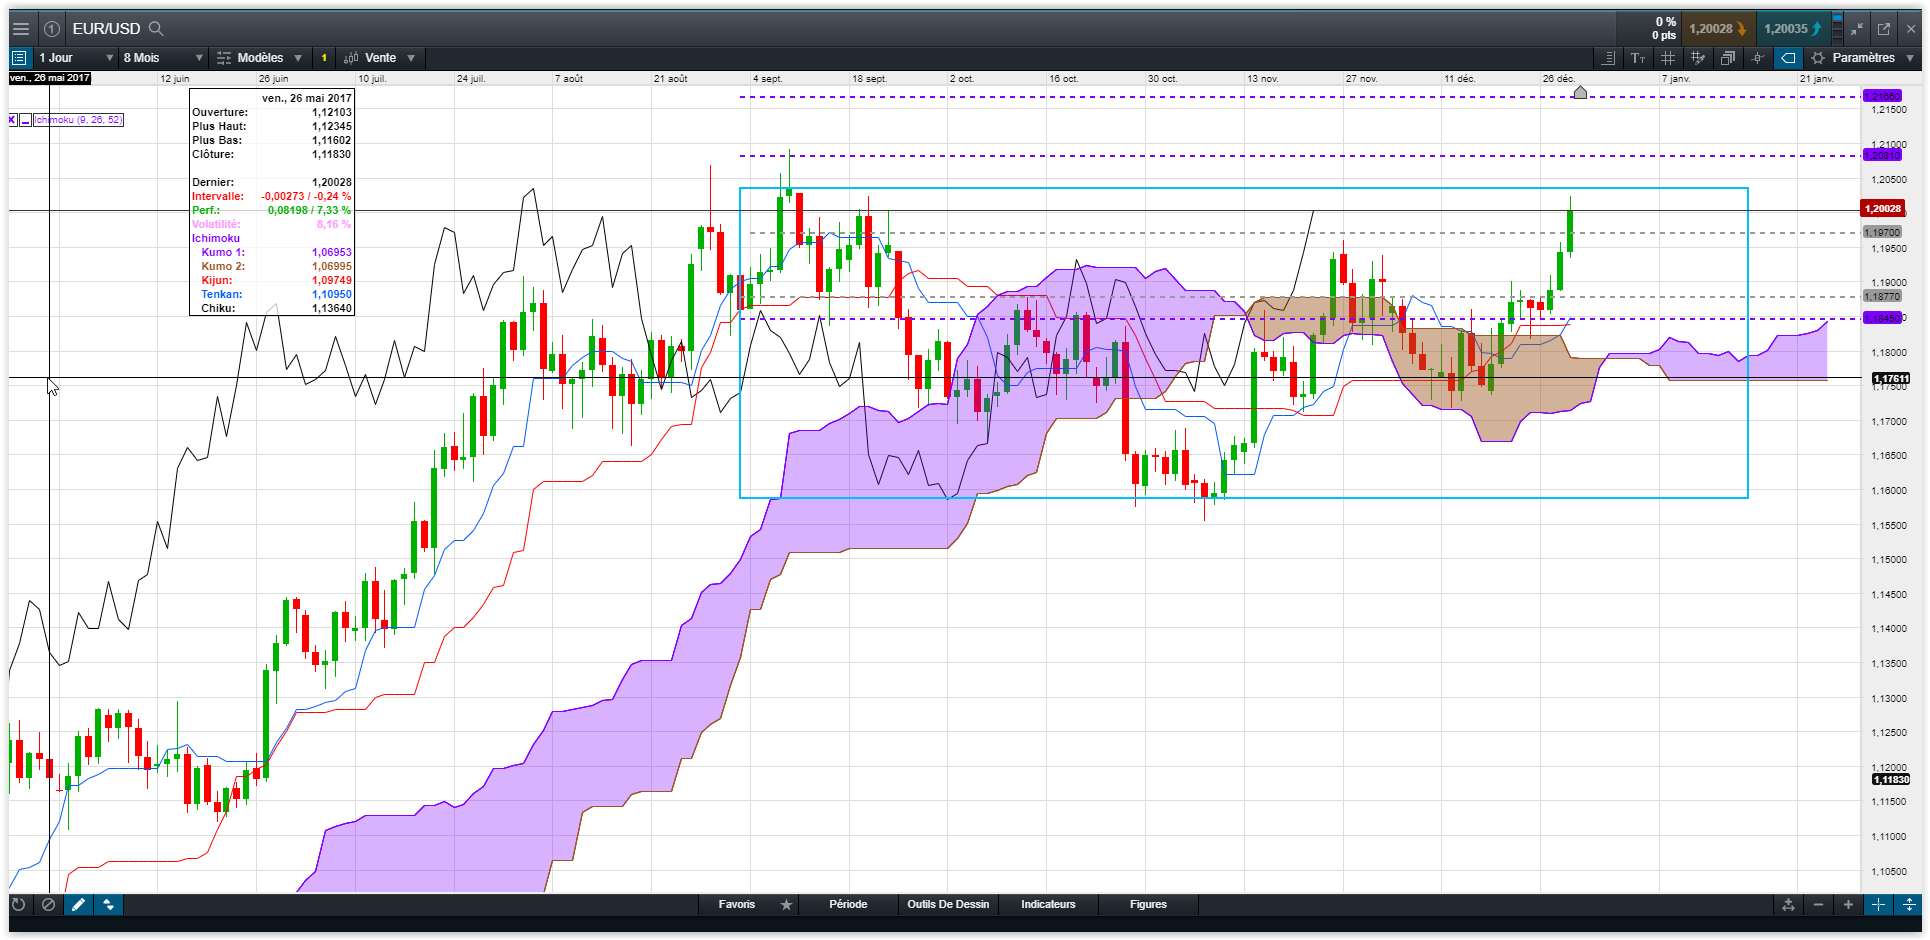Open the Favoris tab
Screen dimensions: 1930x940
click(737, 905)
